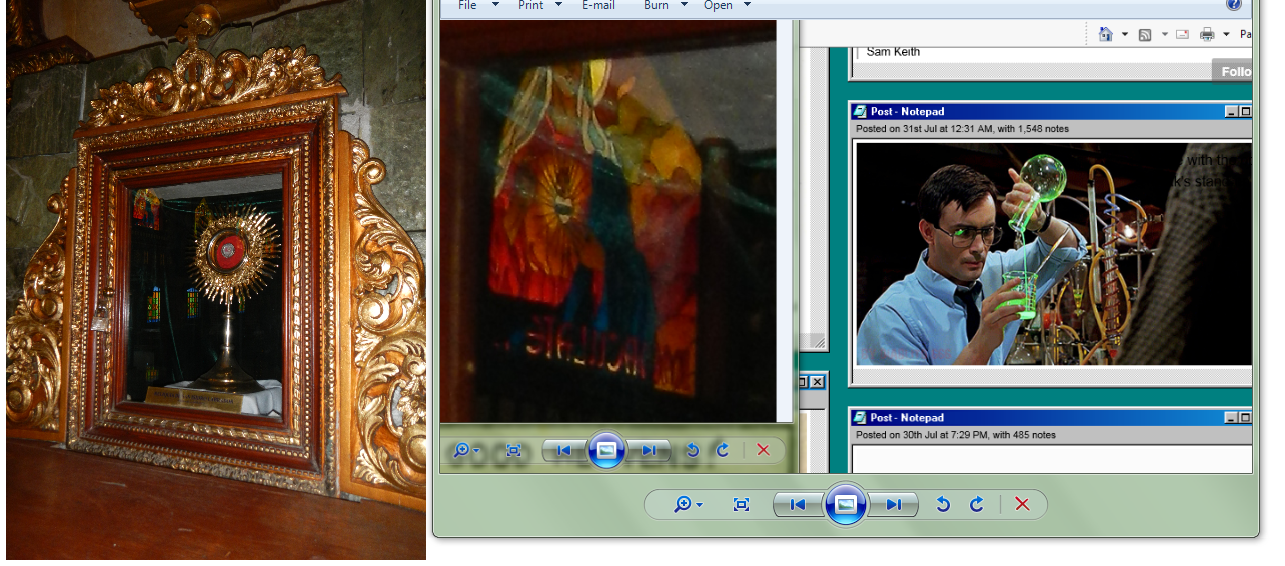Click in the 30th Jul post's white text area
Viewport: 1285px width, 566px height.
pyautogui.click(x=1052, y=460)
